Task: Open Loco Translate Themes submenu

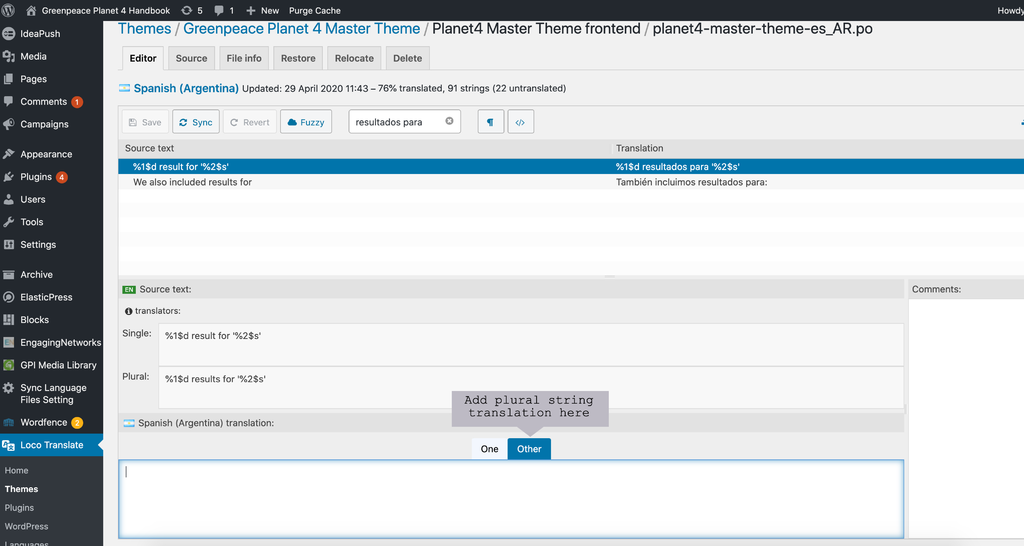Action: point(22,489)
